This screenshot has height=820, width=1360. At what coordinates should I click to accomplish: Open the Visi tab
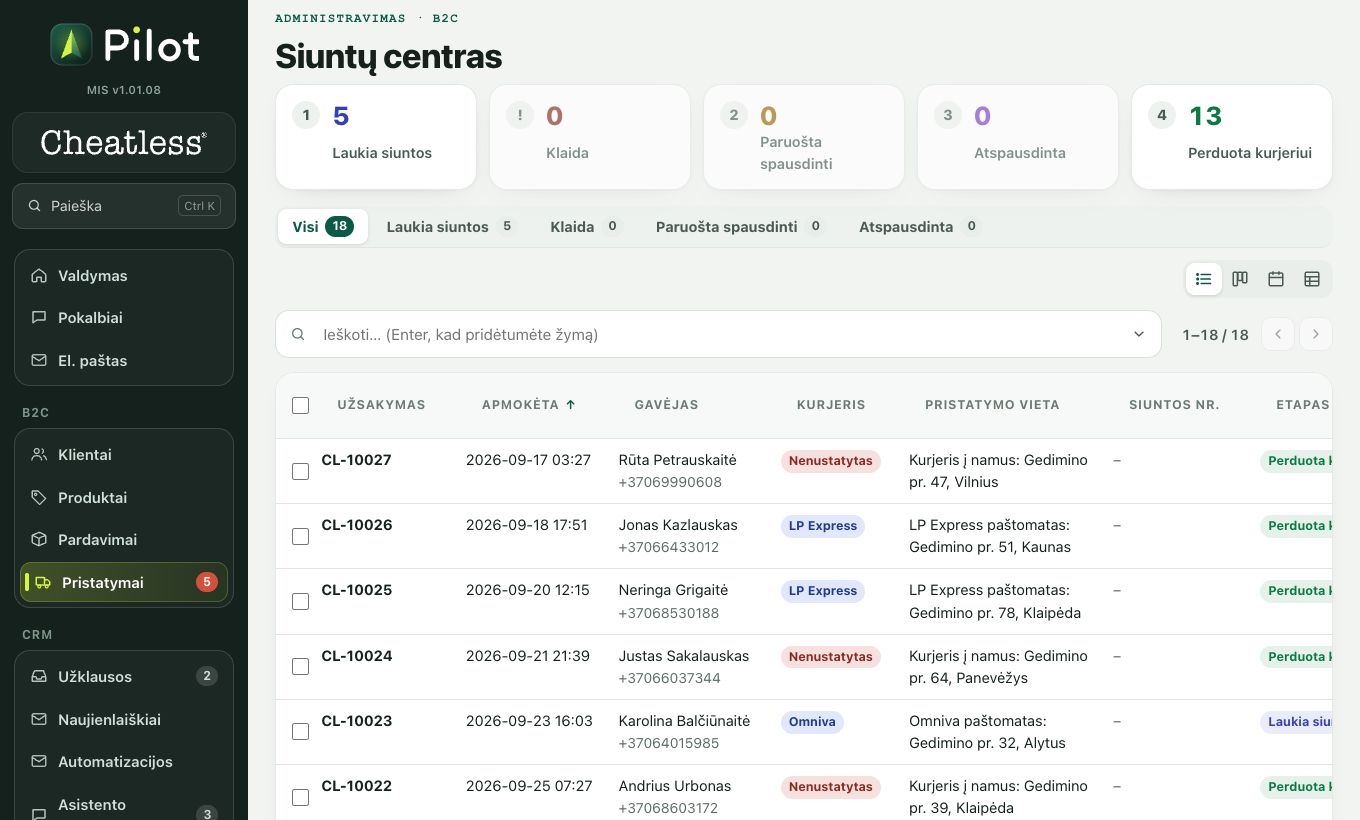(322, 227)
